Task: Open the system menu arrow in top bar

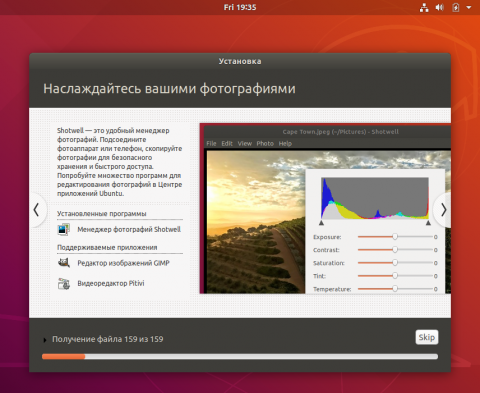Action: (x=469, y=7)
